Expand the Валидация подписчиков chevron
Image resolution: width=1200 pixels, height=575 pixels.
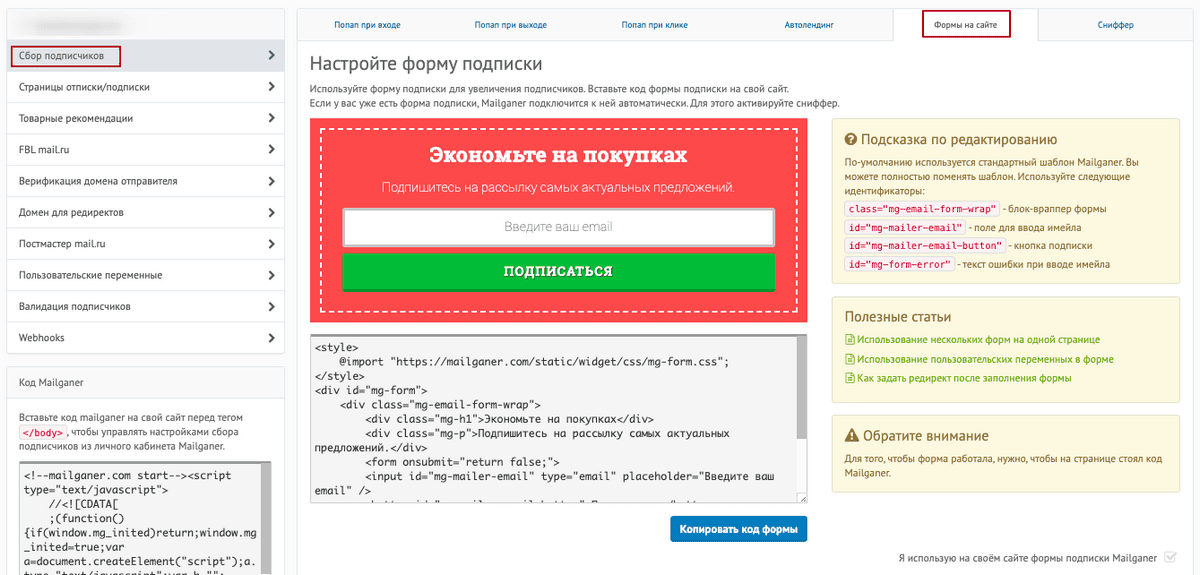point(271,306)
